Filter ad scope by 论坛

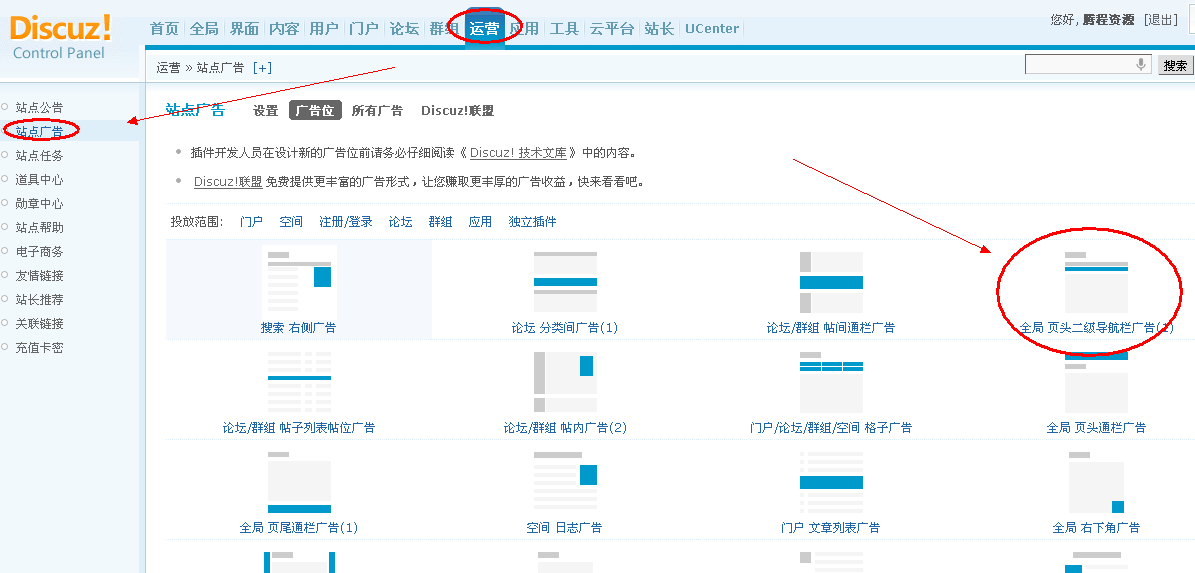pos(401,222)
